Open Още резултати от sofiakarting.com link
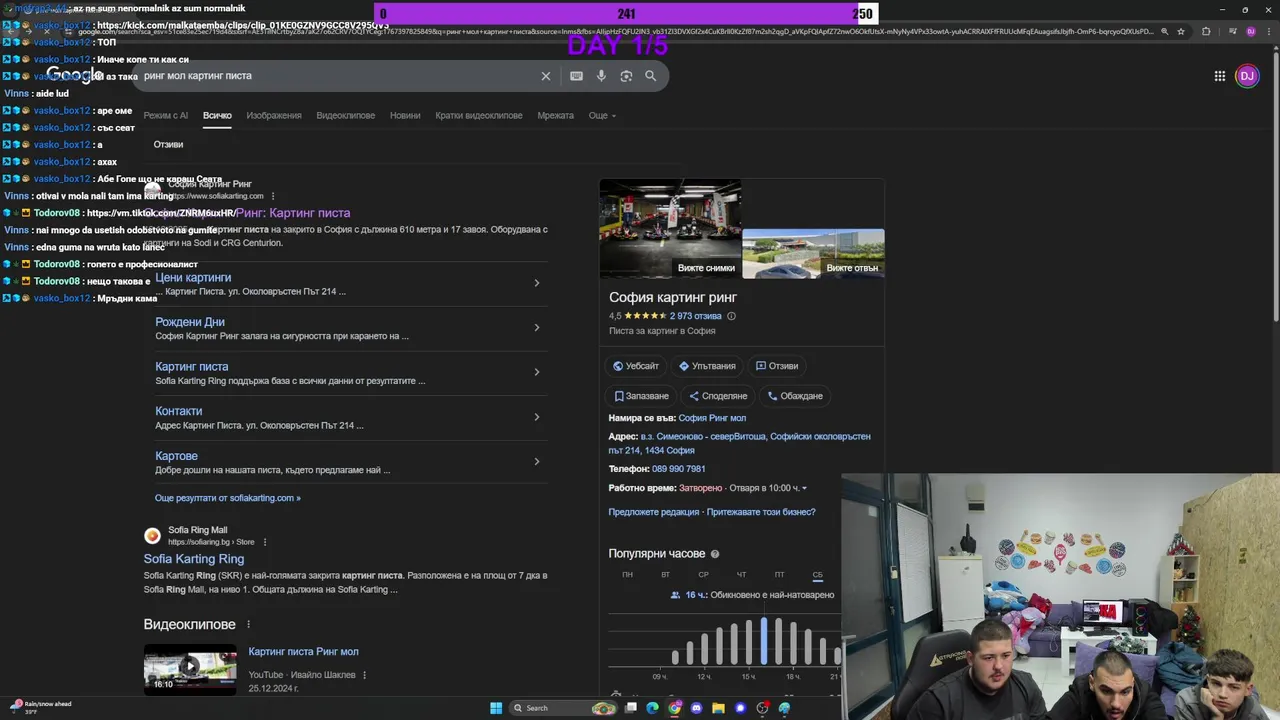1280x720 pixels. coord(228,498)
